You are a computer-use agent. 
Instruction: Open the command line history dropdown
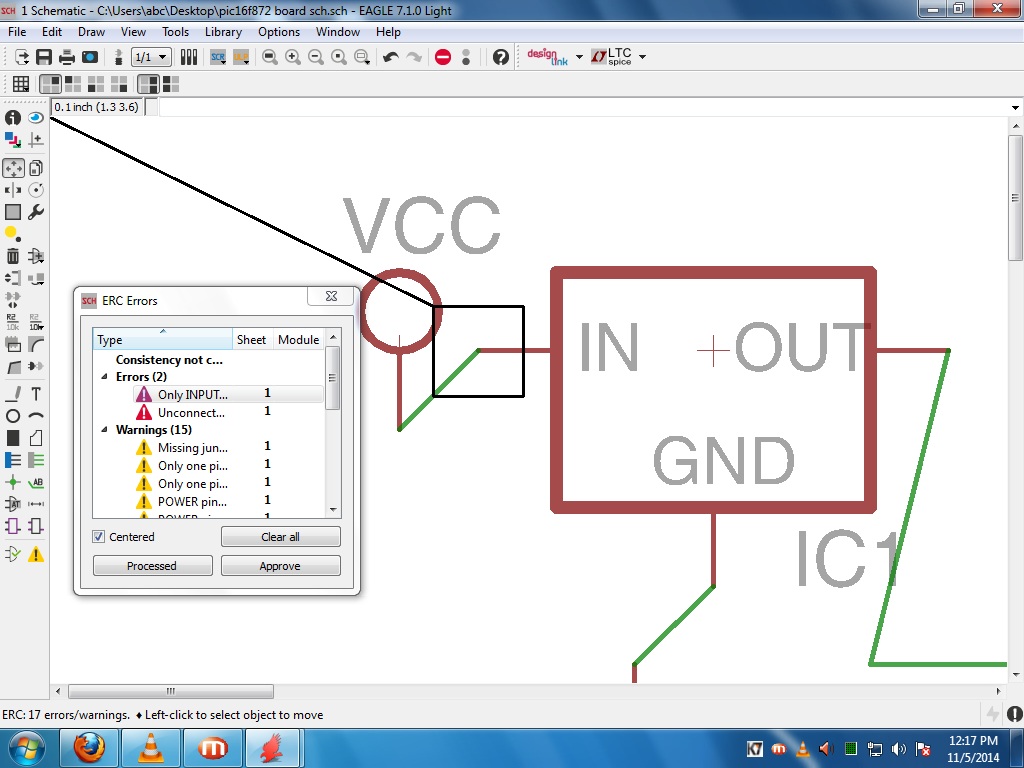(1015, 108)
